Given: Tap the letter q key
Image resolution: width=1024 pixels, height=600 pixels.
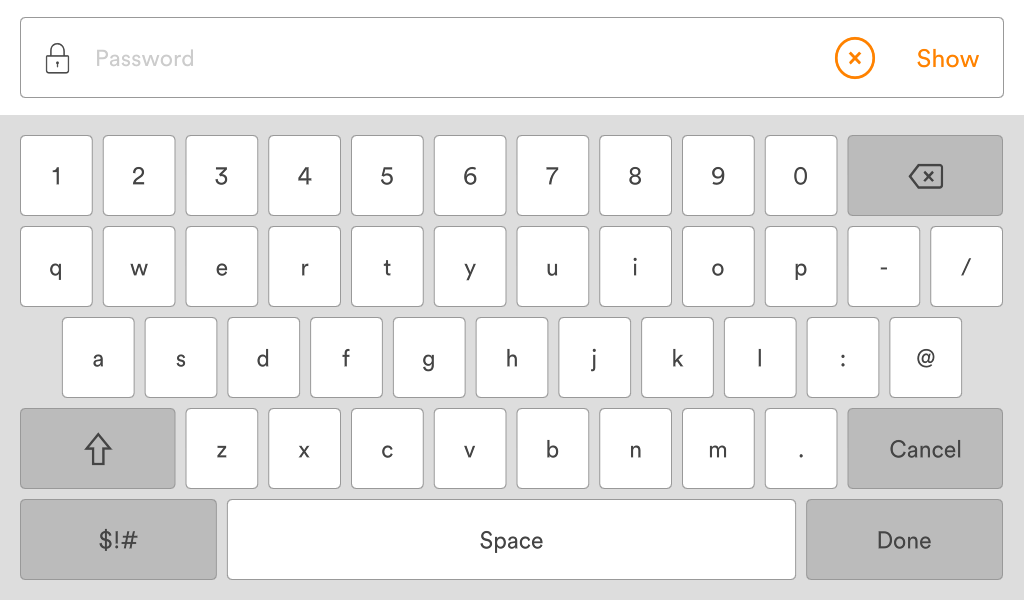Looking at the screenshot, I should (56, 267).
